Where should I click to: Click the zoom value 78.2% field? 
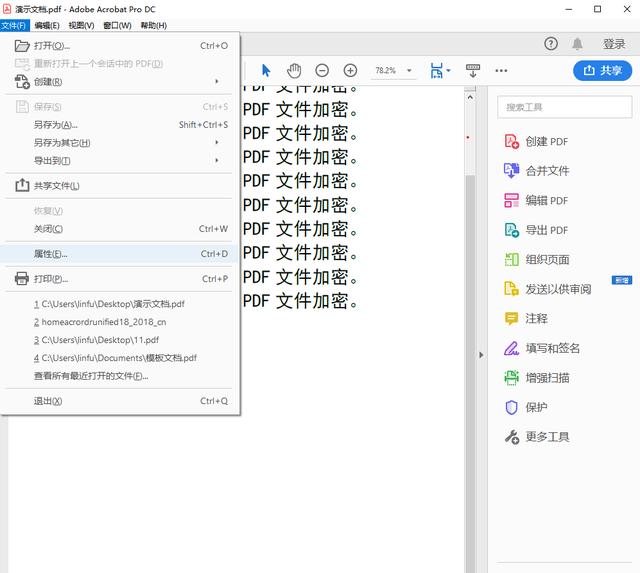pos(386,71)
